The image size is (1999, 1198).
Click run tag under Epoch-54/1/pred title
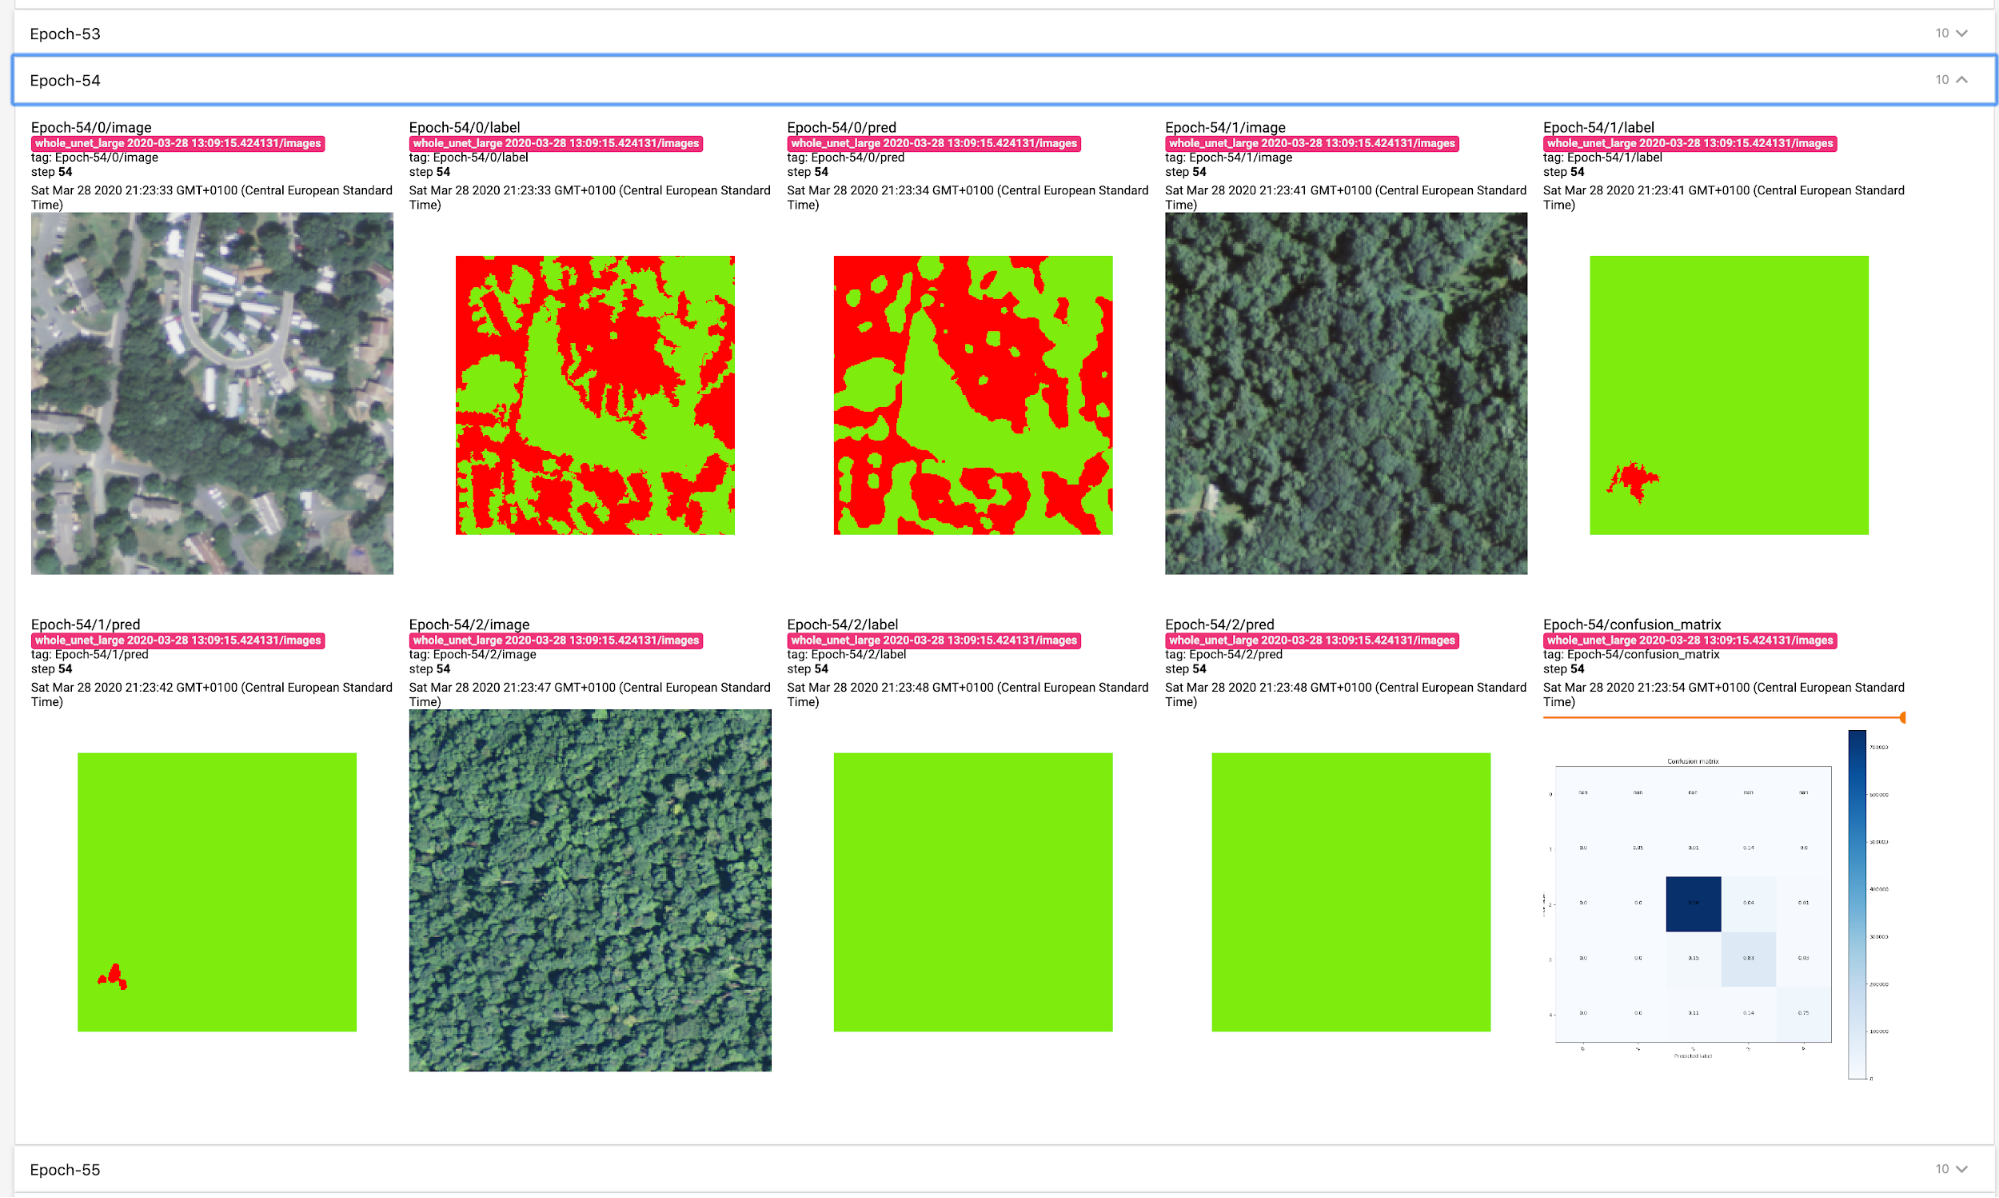point(178,640)
